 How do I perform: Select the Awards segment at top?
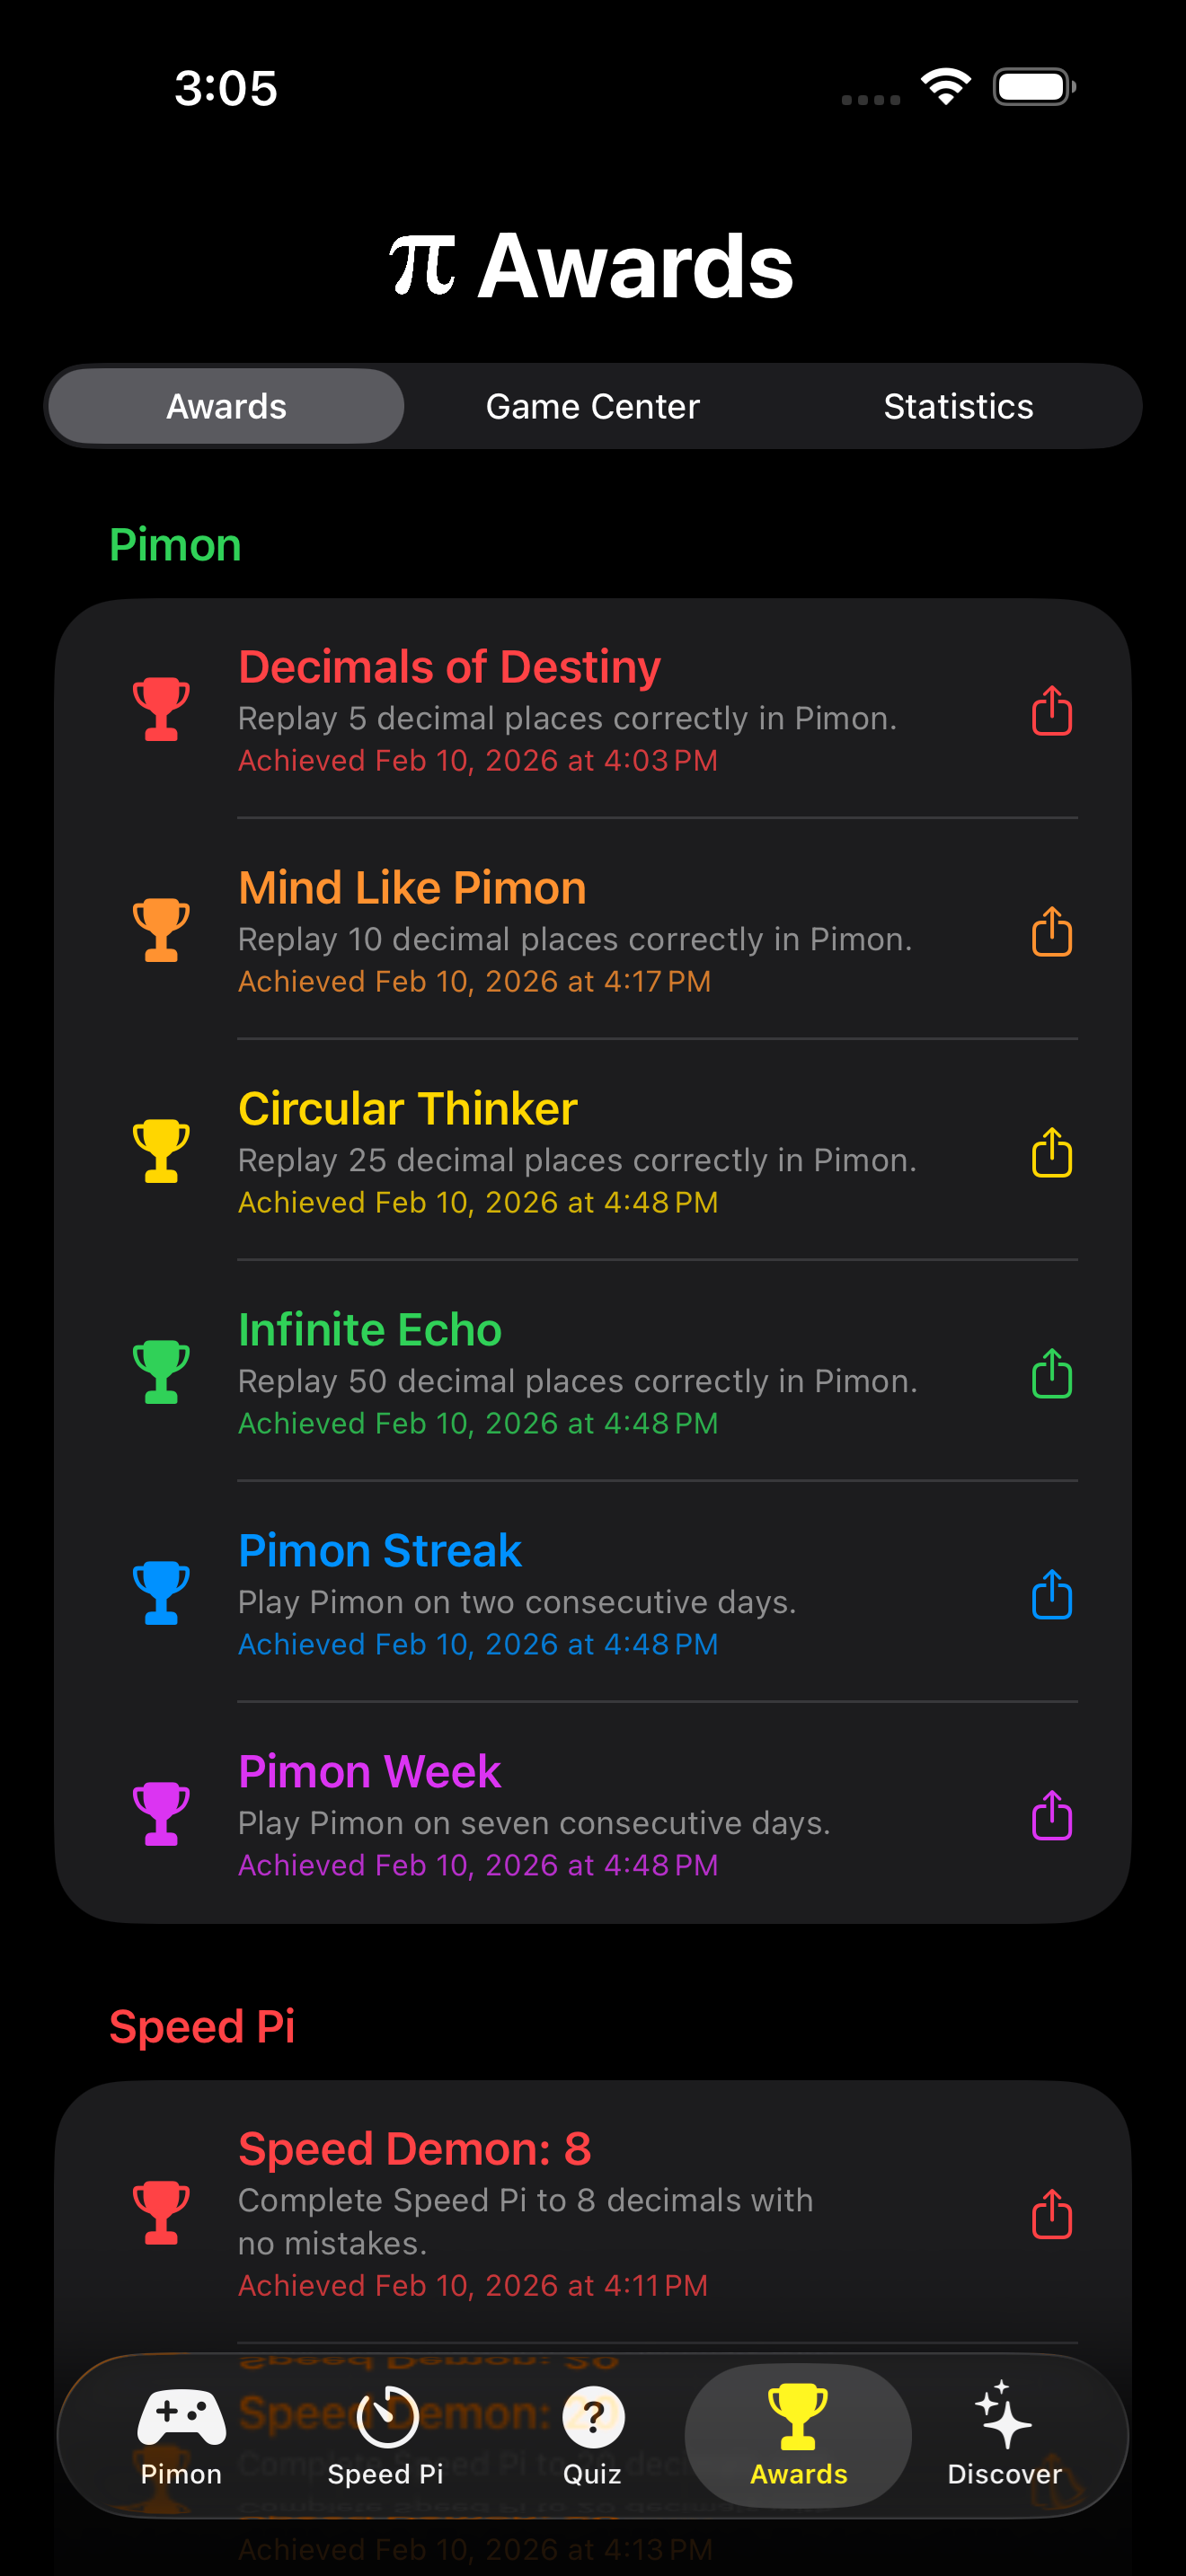(x=225, y=406)
